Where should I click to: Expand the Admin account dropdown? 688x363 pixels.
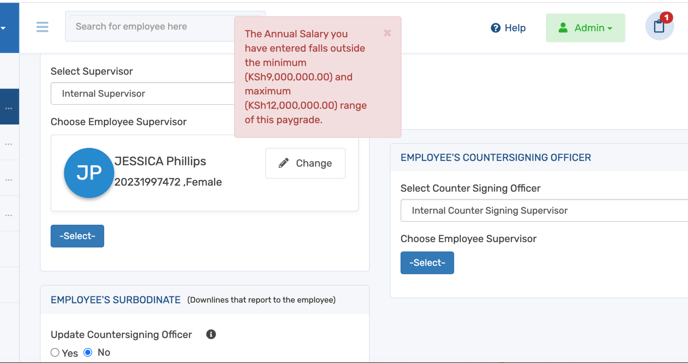point(585,28)
